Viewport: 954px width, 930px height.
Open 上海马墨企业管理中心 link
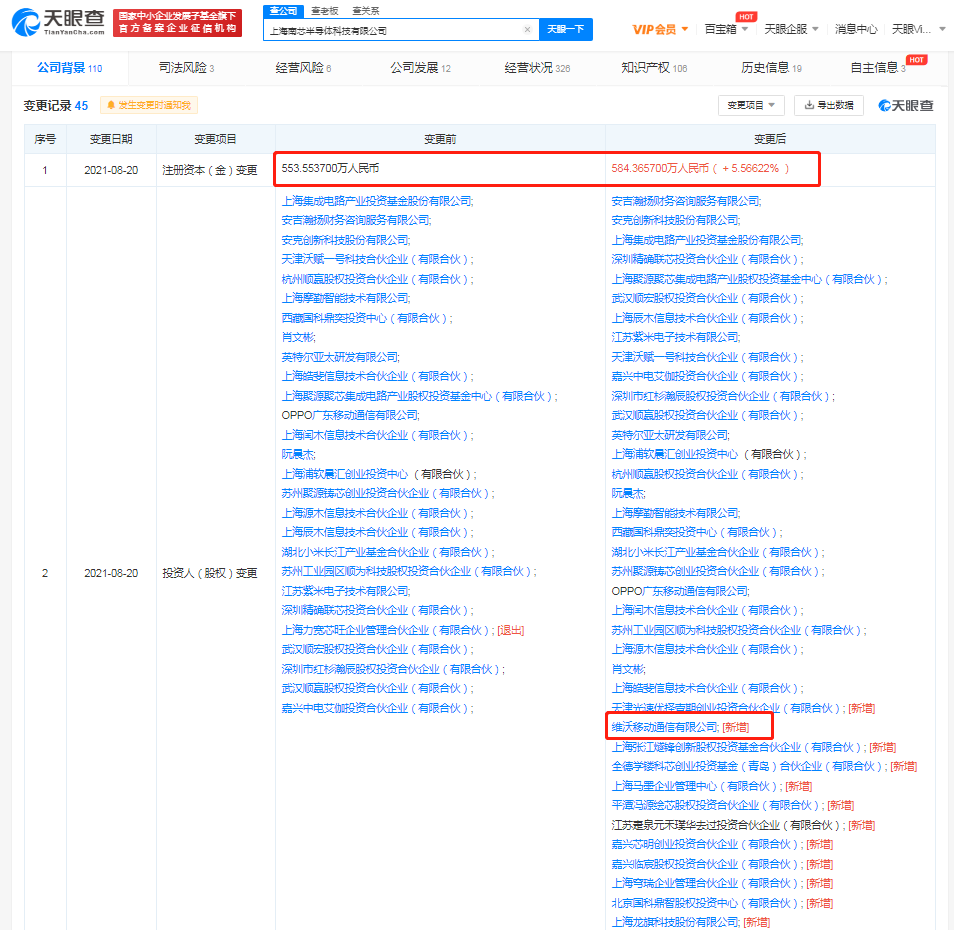(696, 786)
